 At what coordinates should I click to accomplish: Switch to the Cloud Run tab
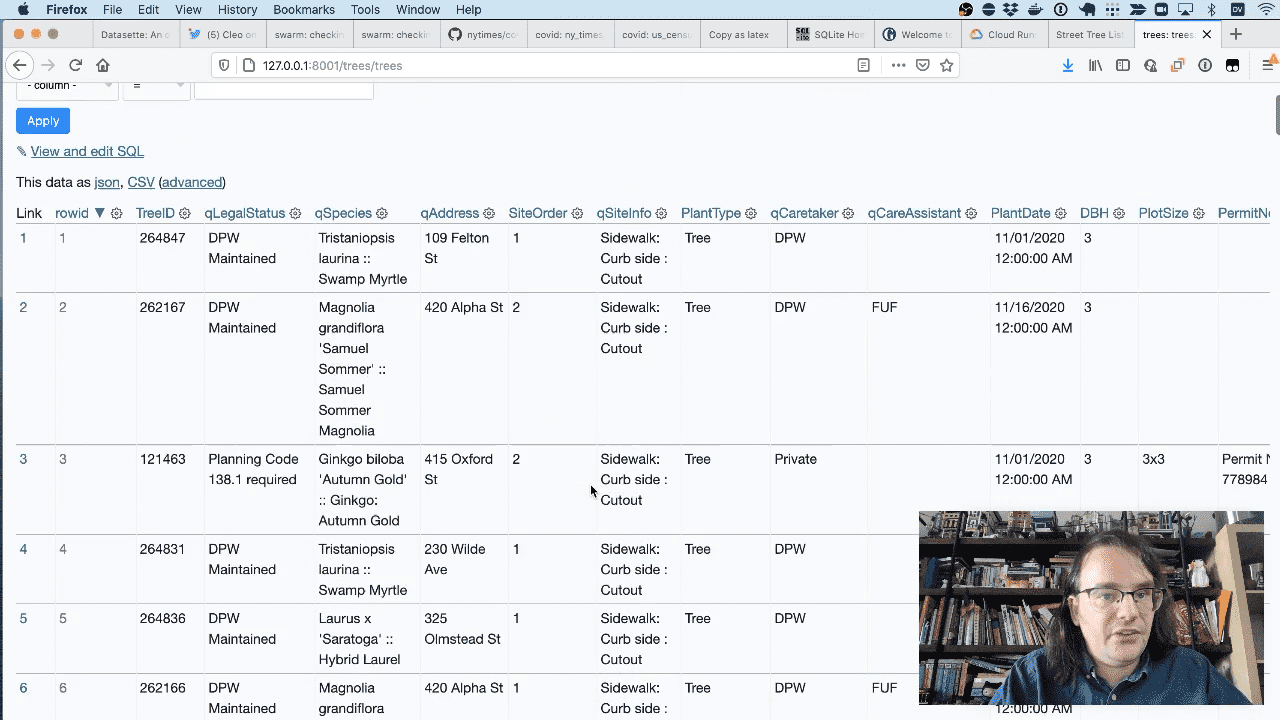pyautogui.click(x=1003, y=34)
